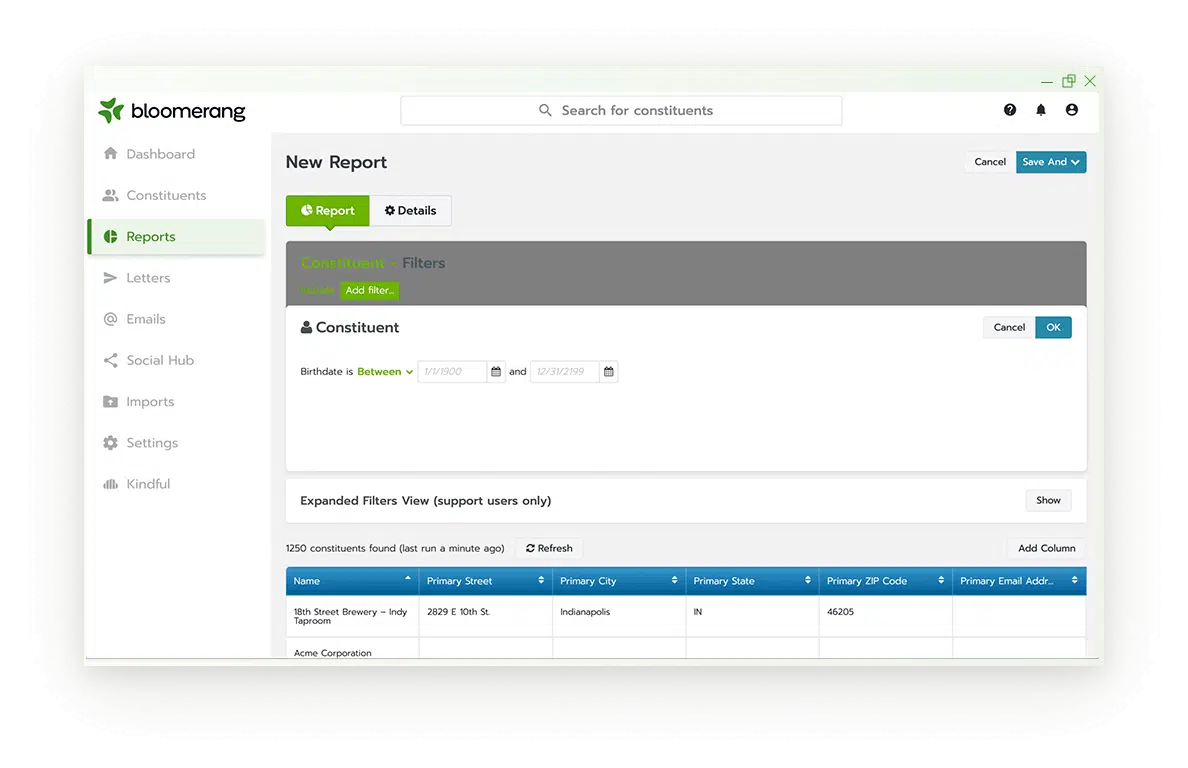The image size is (1188, 768).
Task: Expand the Save And dropdown button
Action: click(1051, 162)
